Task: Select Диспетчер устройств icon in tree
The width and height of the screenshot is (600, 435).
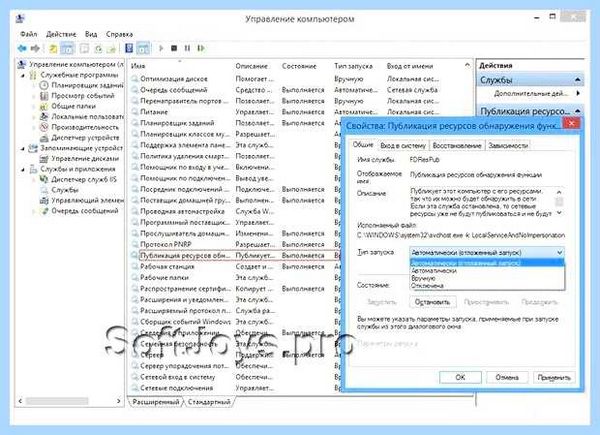Action: [x=44, y=137]
